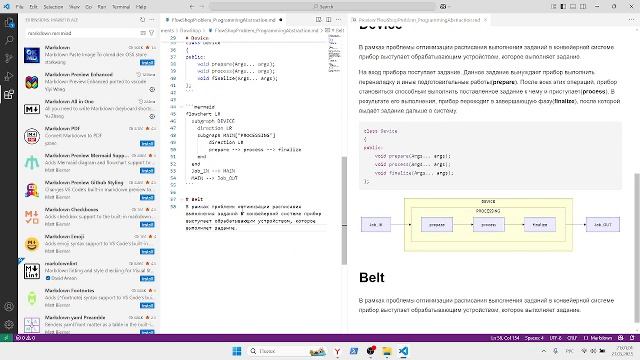Clear extensions search results icon

tap(143, 33)
